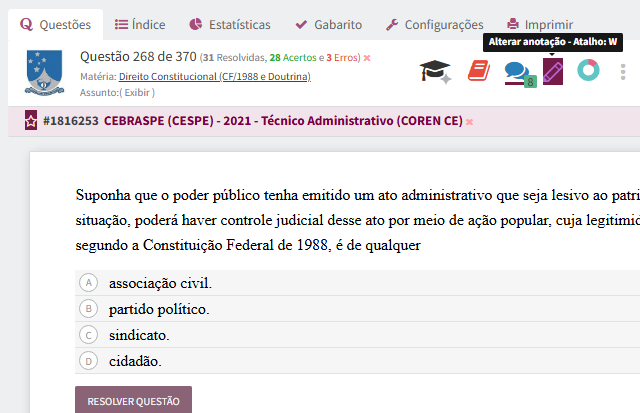The width and height of the screenshot is (640, 413).
Task: Click the pencil annotation icon
Action: pyautogui.click(x=553, y=71)
